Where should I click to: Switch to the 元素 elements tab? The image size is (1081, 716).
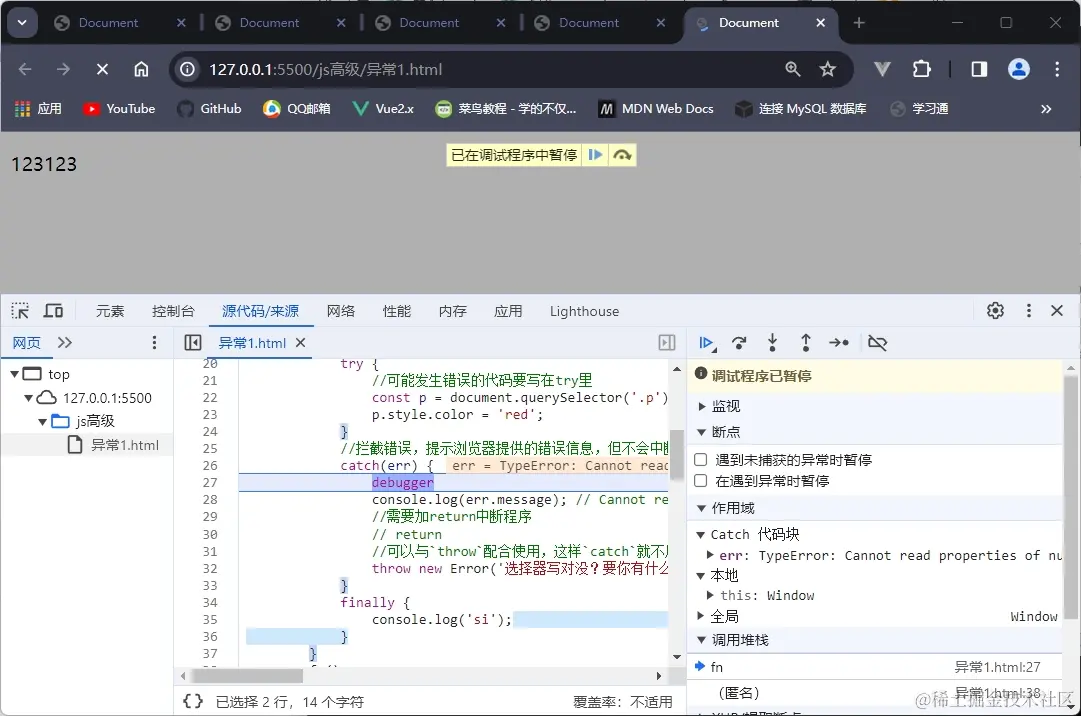point(110,311)
